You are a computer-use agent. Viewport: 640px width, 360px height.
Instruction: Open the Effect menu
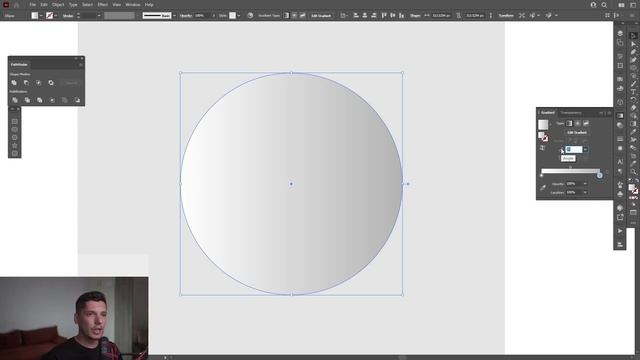(x=102, y=5)
